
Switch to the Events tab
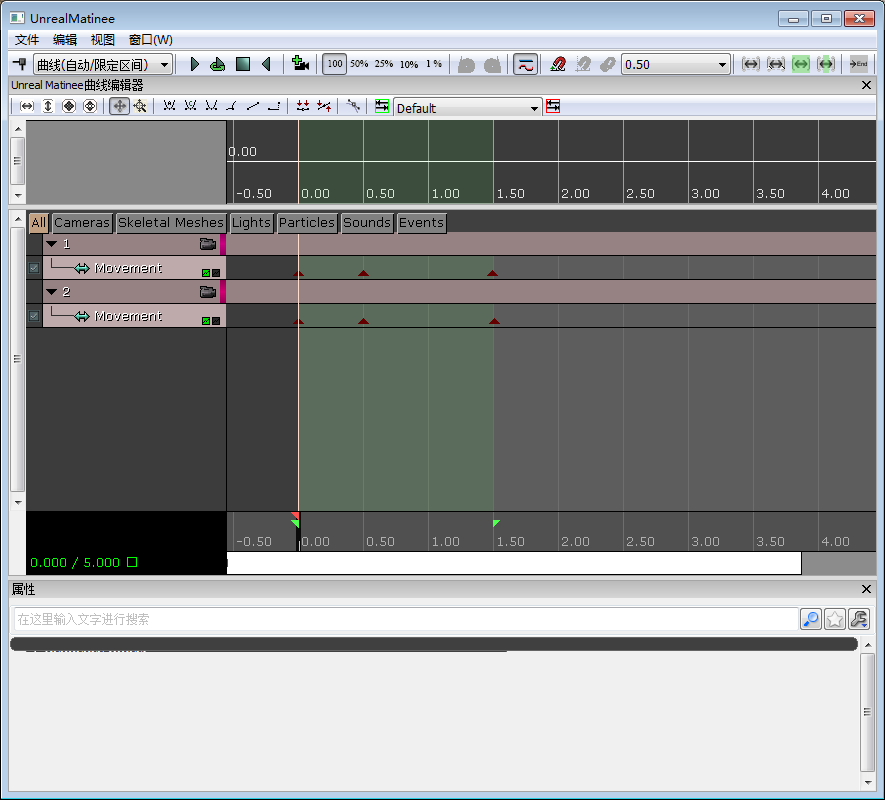[421, 222]
